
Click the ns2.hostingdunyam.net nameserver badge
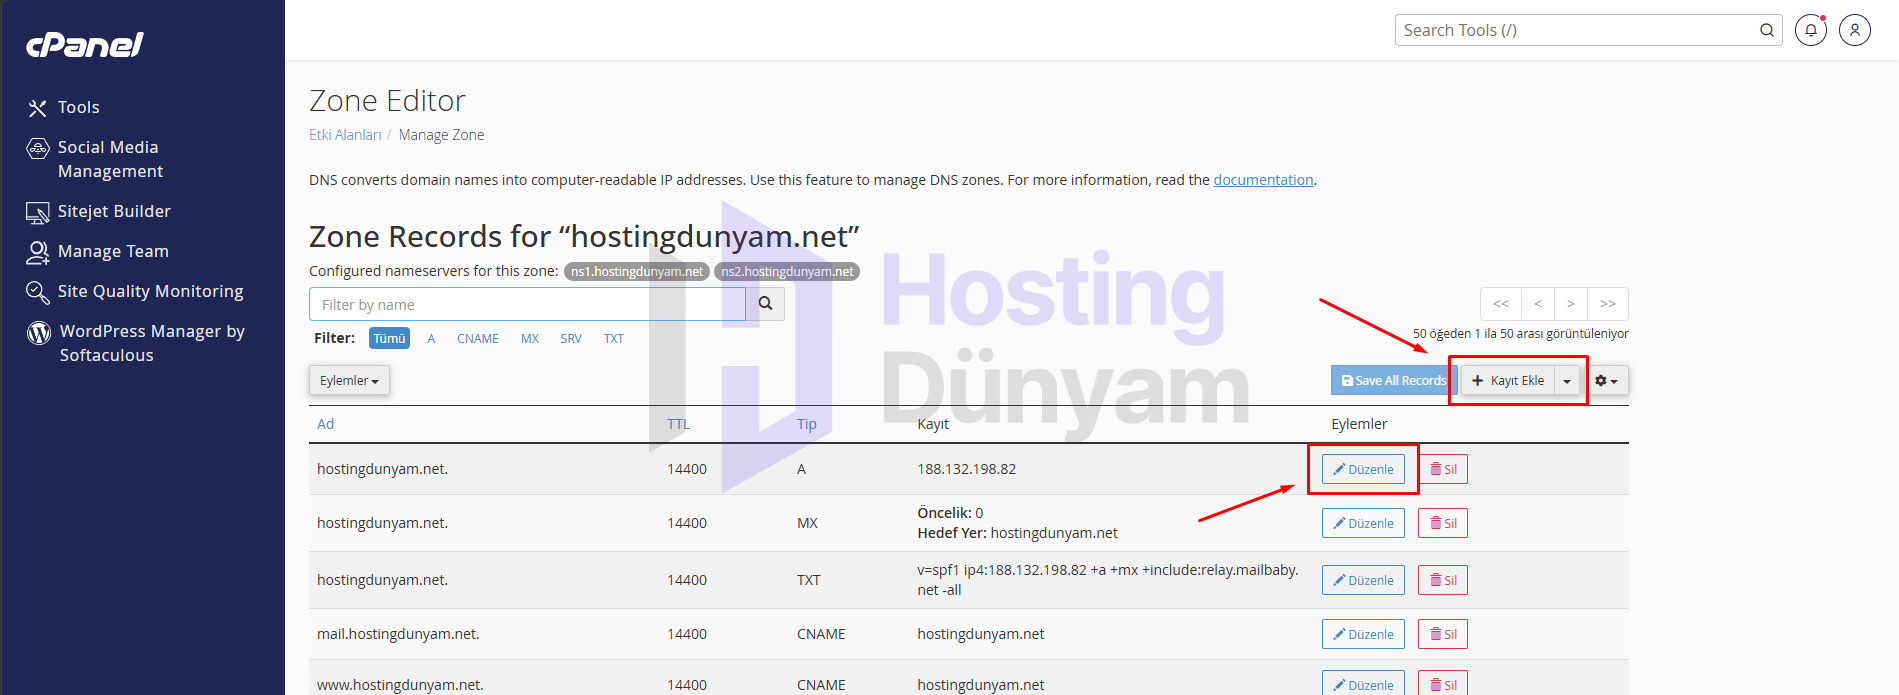[787, 271]
